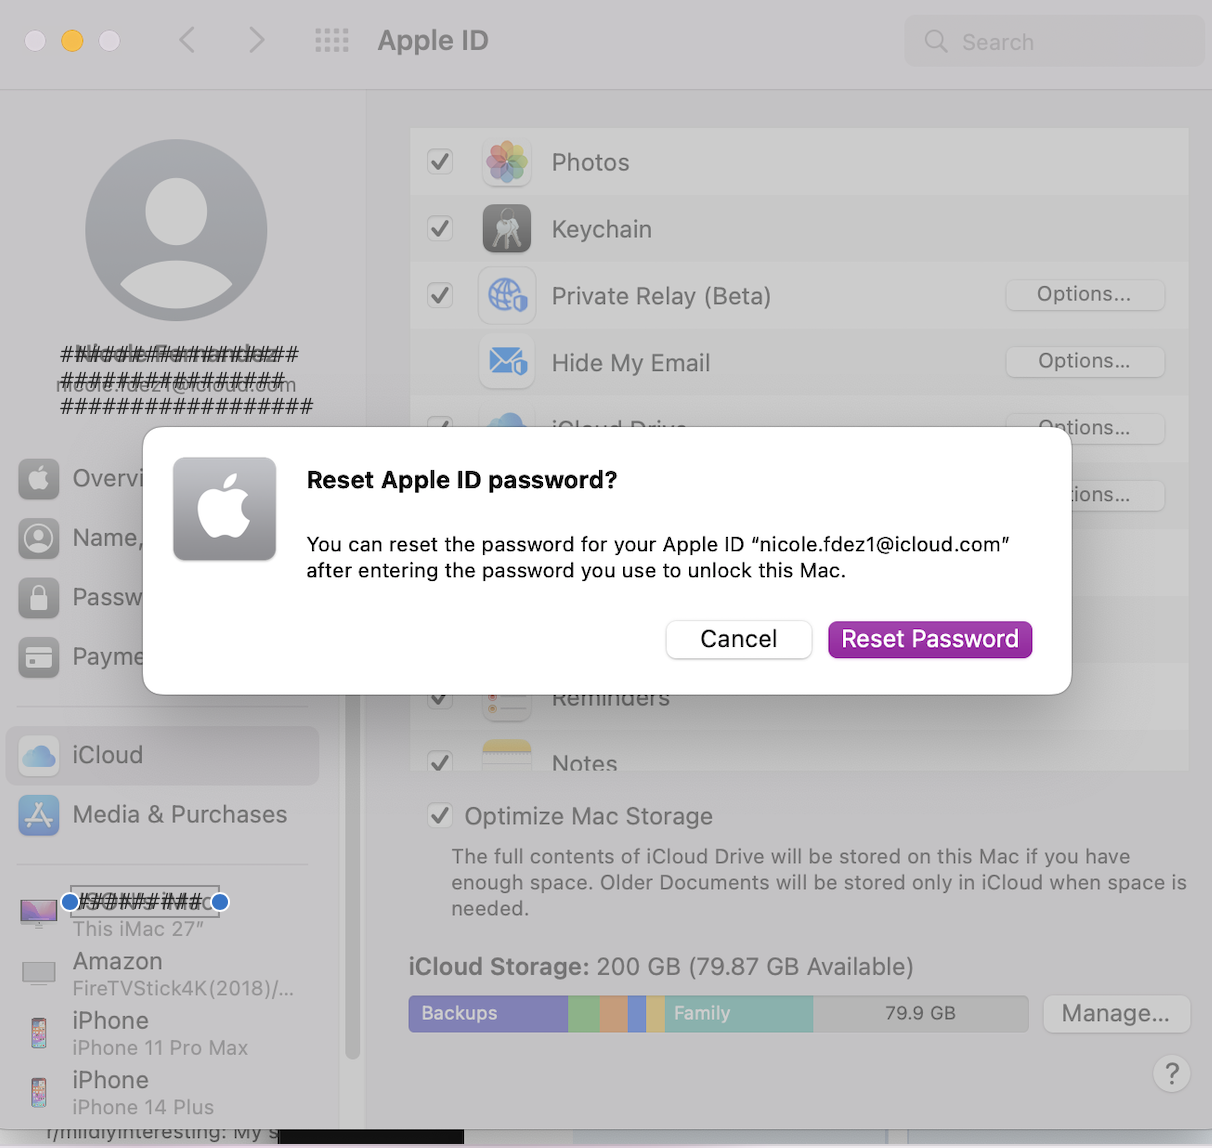Click the padlock Password sidebar icon
Screen dimensions: 1212x1148
click(x=39, y=598)
